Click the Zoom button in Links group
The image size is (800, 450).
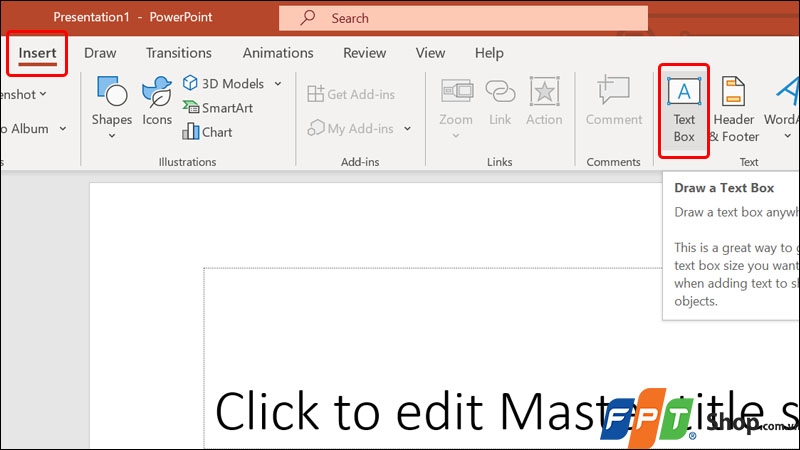point(456,102)
